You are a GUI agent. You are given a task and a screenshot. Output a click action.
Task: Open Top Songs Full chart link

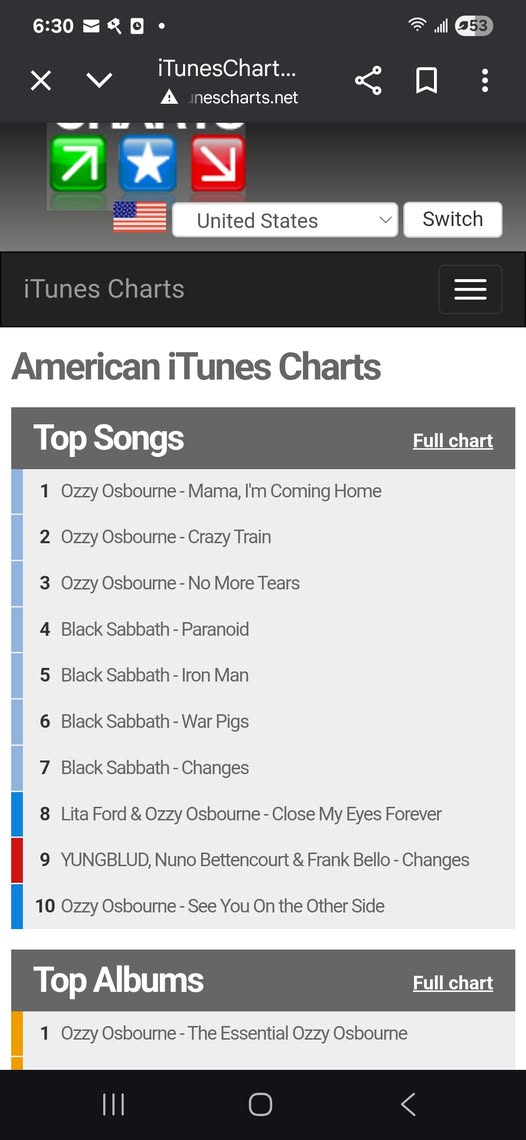point(453,441)
